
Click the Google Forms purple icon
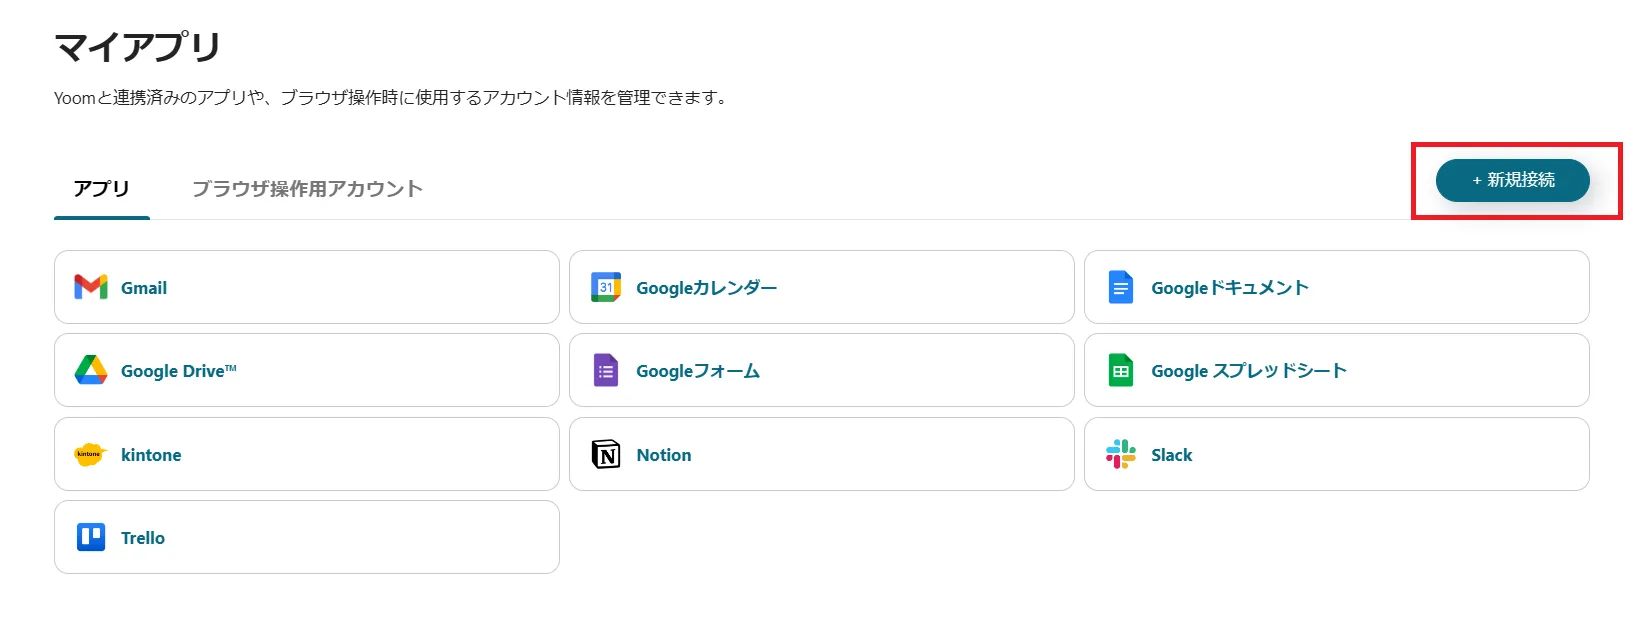pos(606,371)
